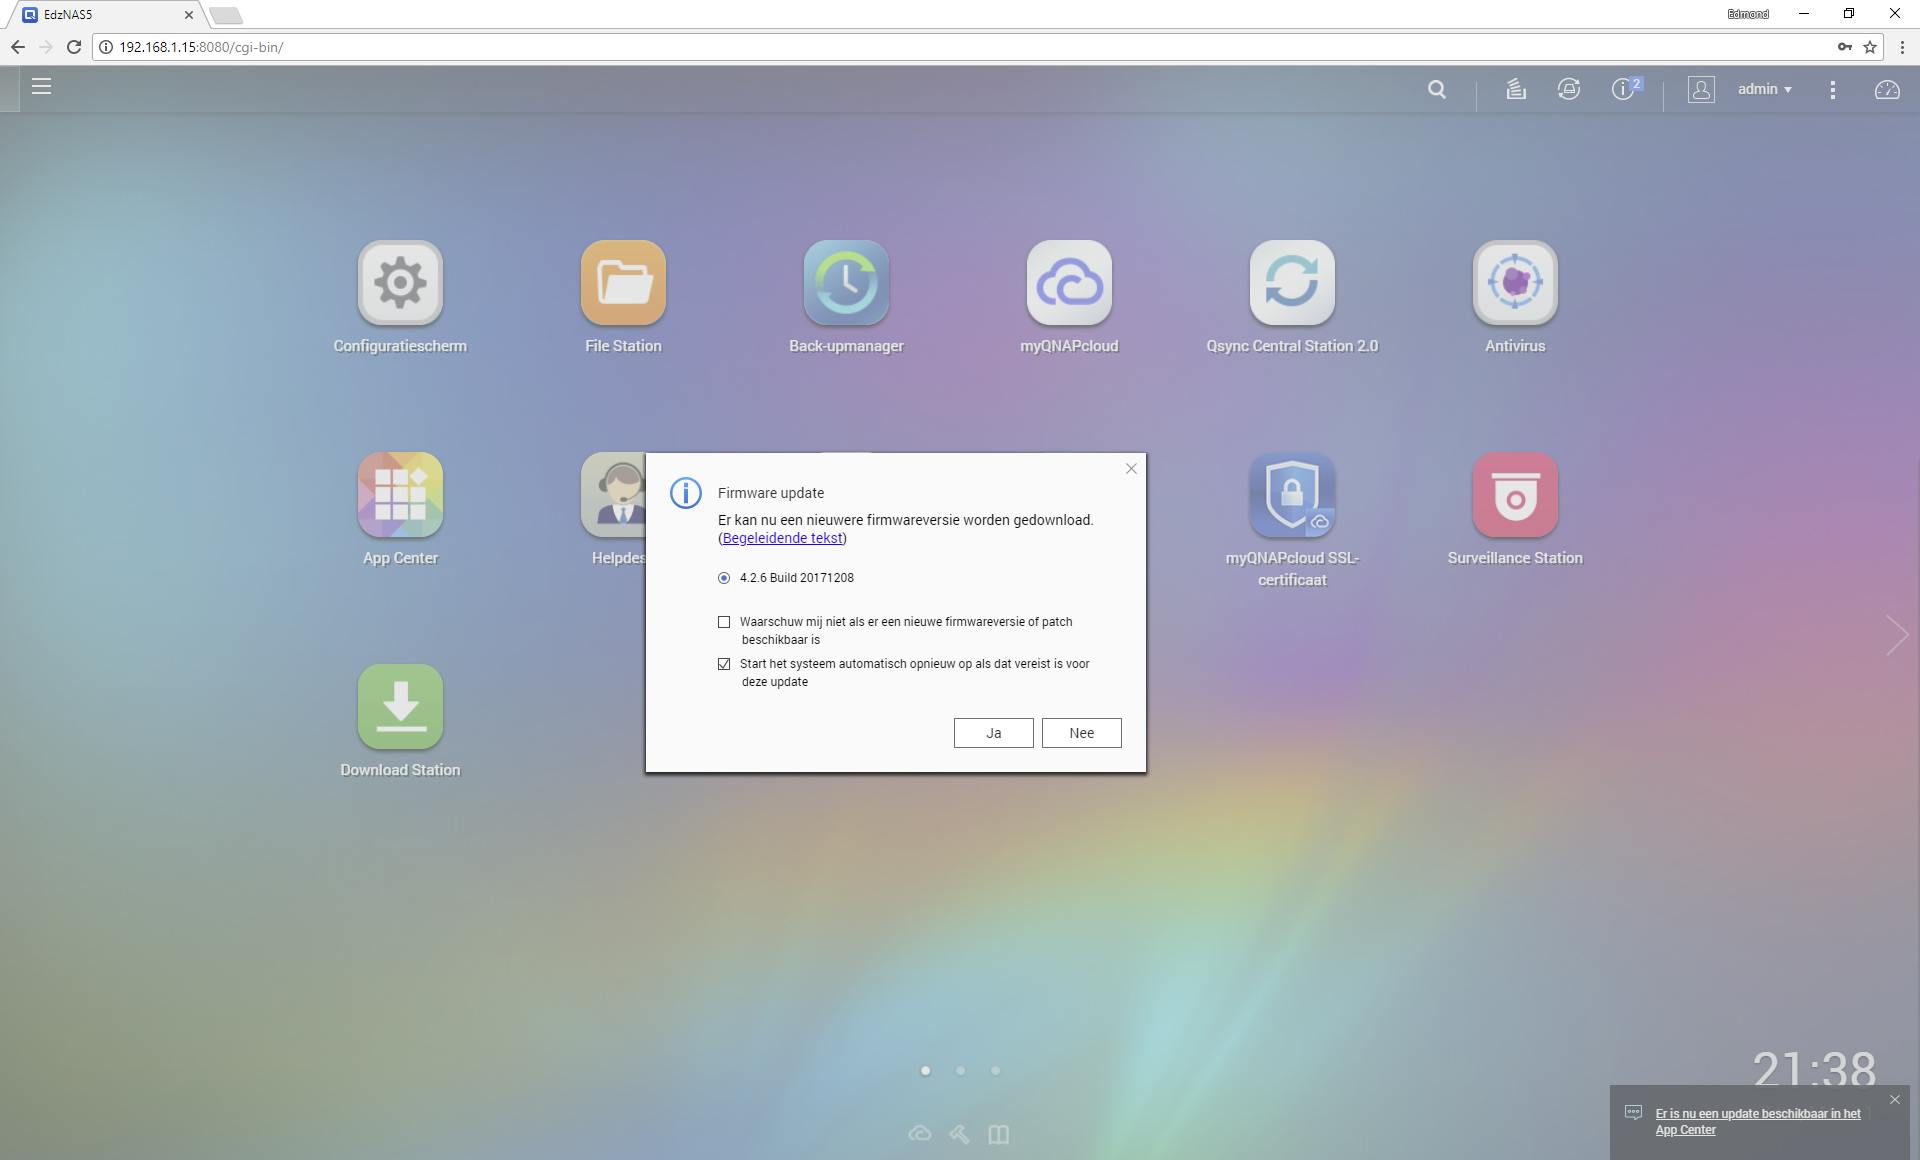Disable automatic system restart after update checkbox
1920x1160 pixels.
click(725, 664)
